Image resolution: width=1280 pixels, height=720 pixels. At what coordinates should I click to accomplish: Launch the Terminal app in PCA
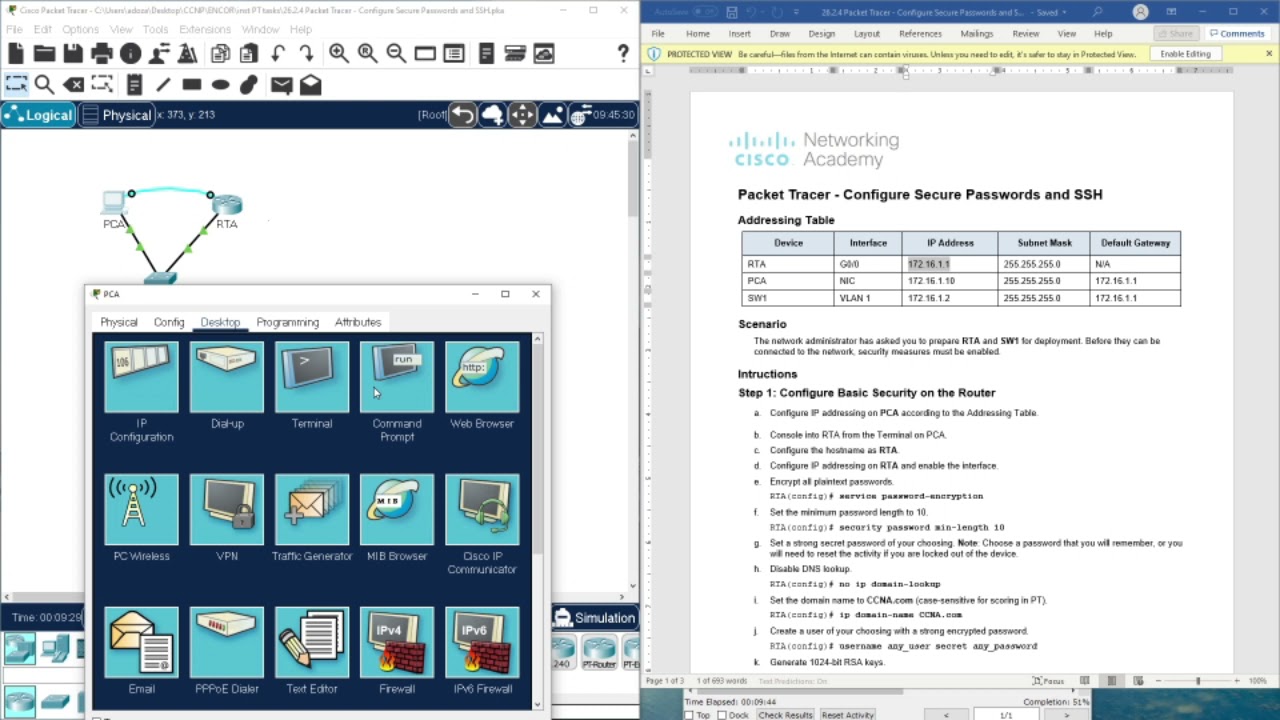coord(312,377)
